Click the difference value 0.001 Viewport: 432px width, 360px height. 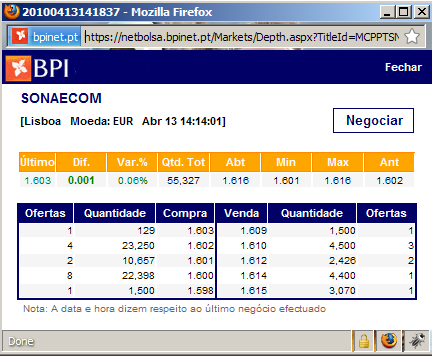coord(81,180)
